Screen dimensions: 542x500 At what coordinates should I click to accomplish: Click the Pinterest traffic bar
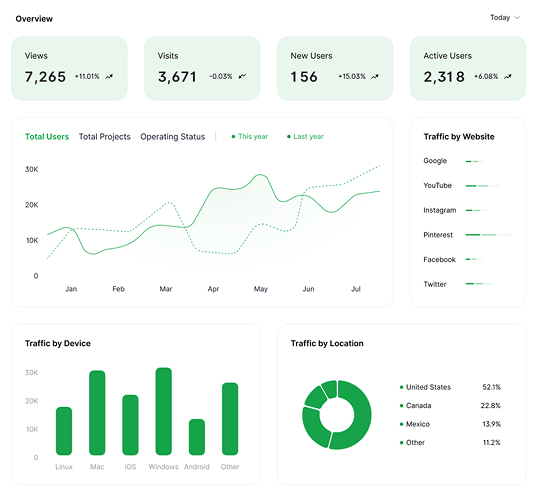click(x=488, y=235)
